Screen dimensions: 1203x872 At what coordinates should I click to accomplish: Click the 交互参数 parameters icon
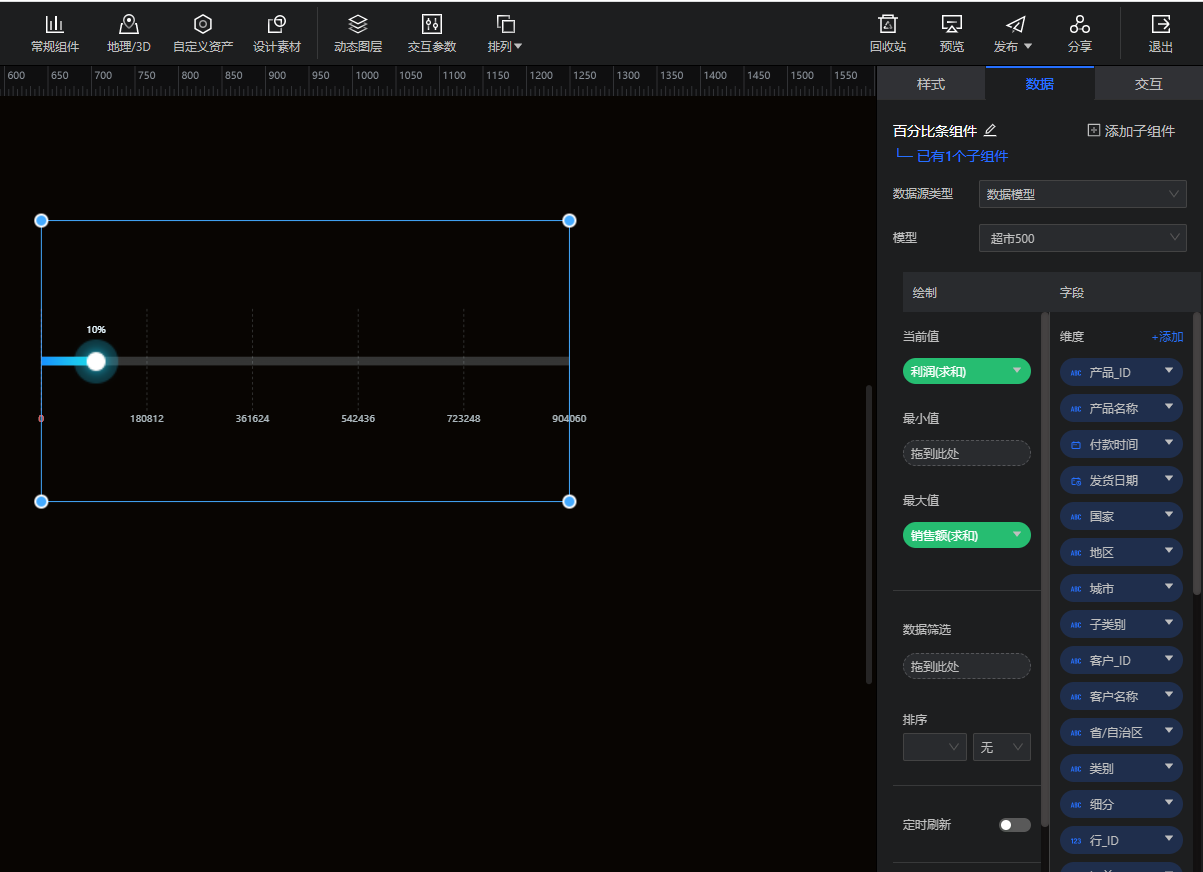click(432, 24)
